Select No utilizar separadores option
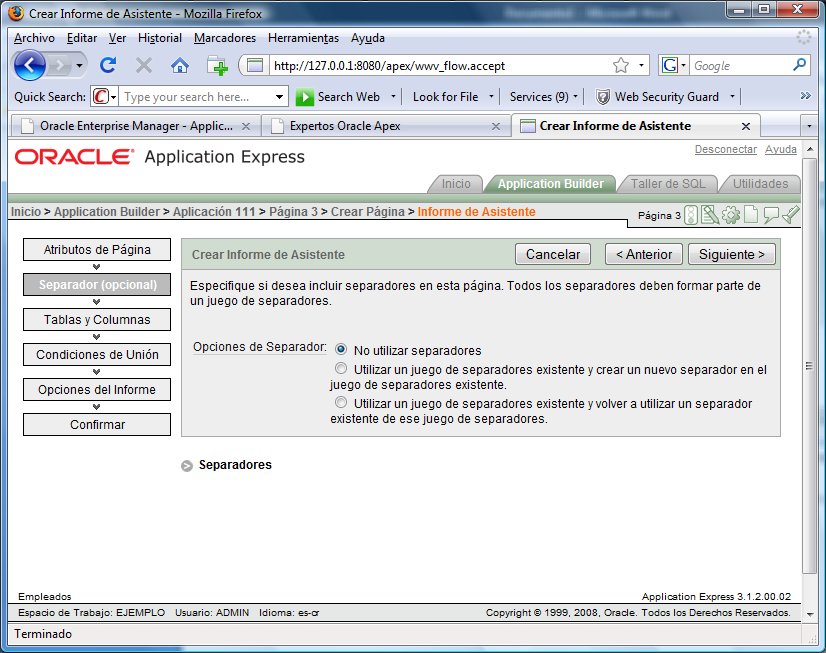 point(341,349)
